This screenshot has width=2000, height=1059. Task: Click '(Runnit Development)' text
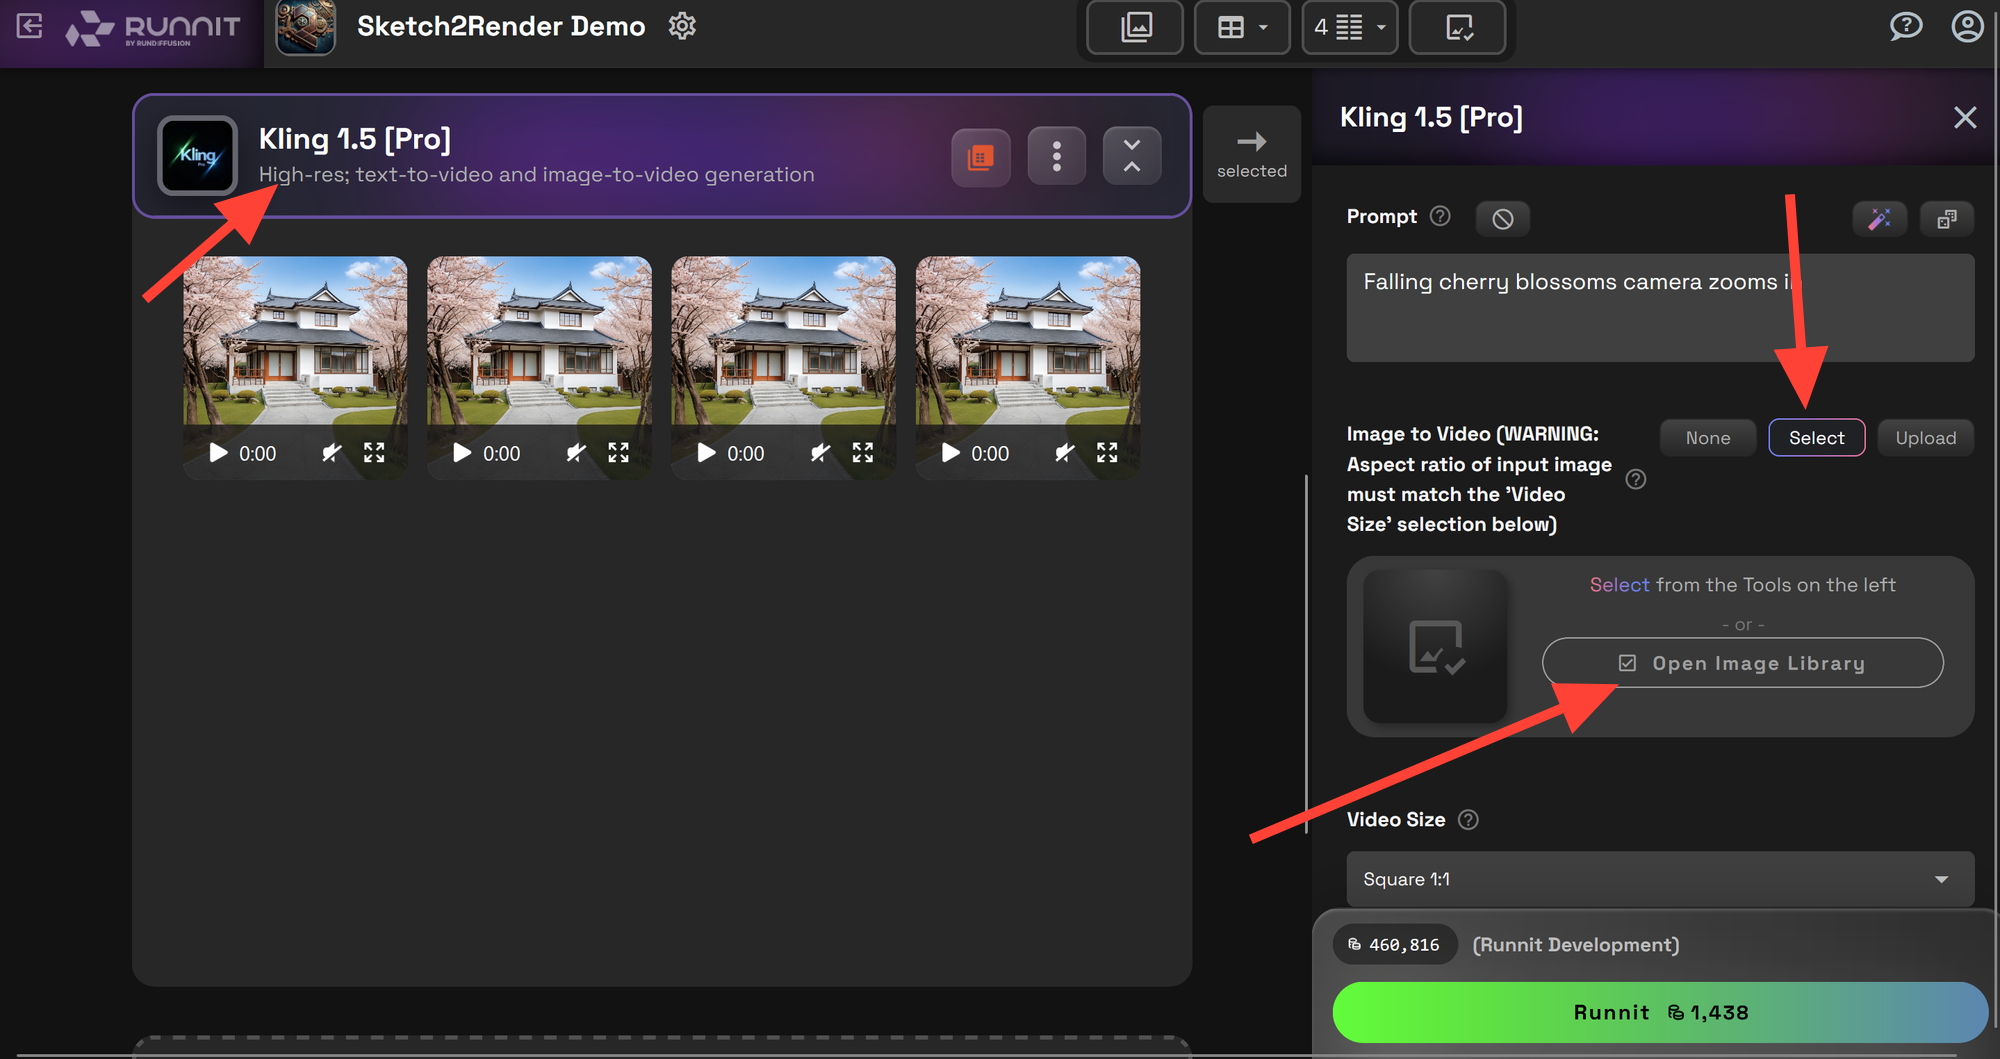click(x=1576, y=945)
